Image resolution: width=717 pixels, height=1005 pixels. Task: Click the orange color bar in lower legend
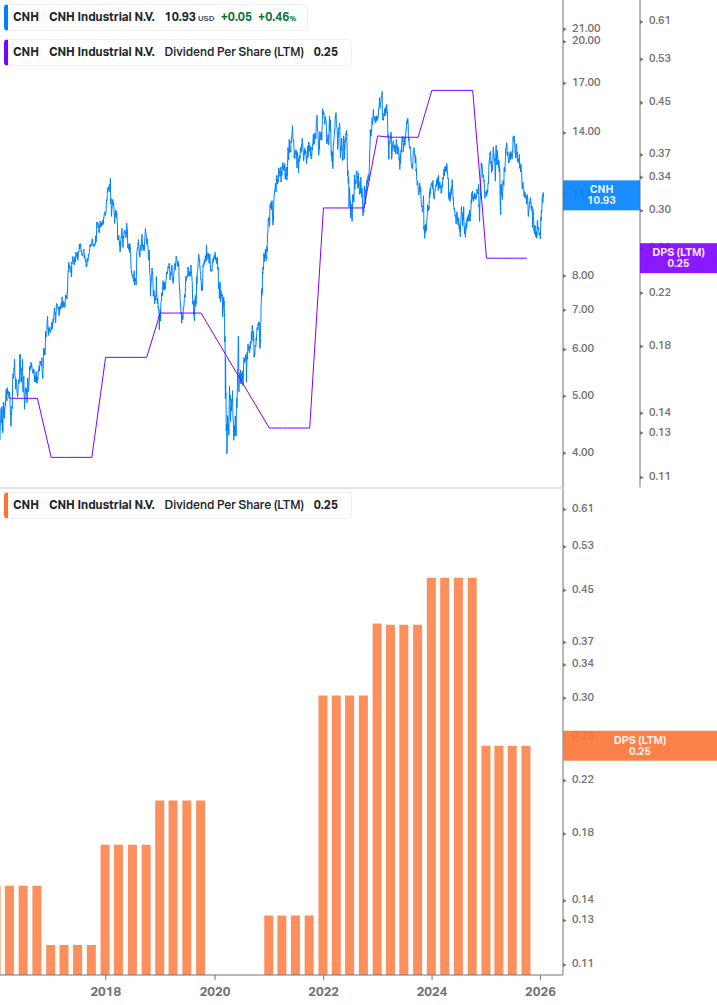[x=6, y=505]
